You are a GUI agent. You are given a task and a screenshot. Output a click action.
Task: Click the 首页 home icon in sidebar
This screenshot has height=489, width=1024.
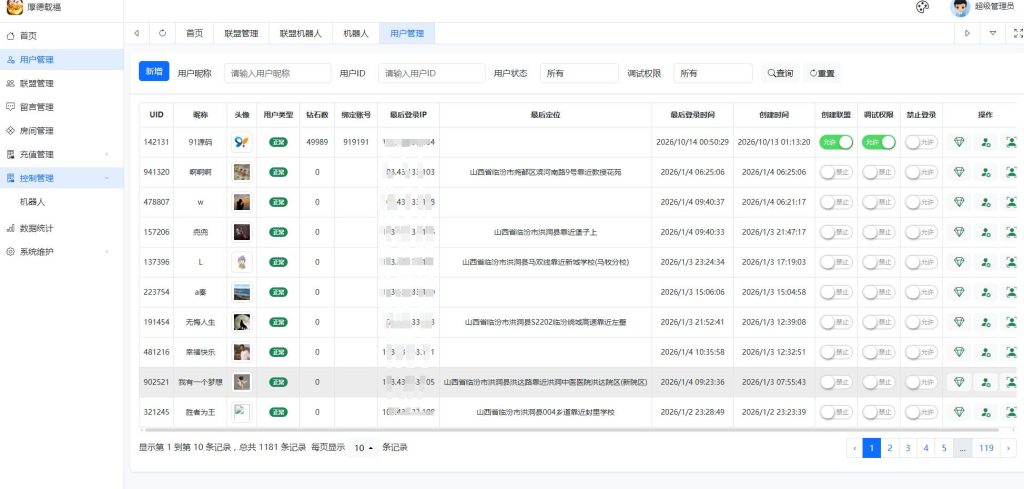(x=10, y=36)
